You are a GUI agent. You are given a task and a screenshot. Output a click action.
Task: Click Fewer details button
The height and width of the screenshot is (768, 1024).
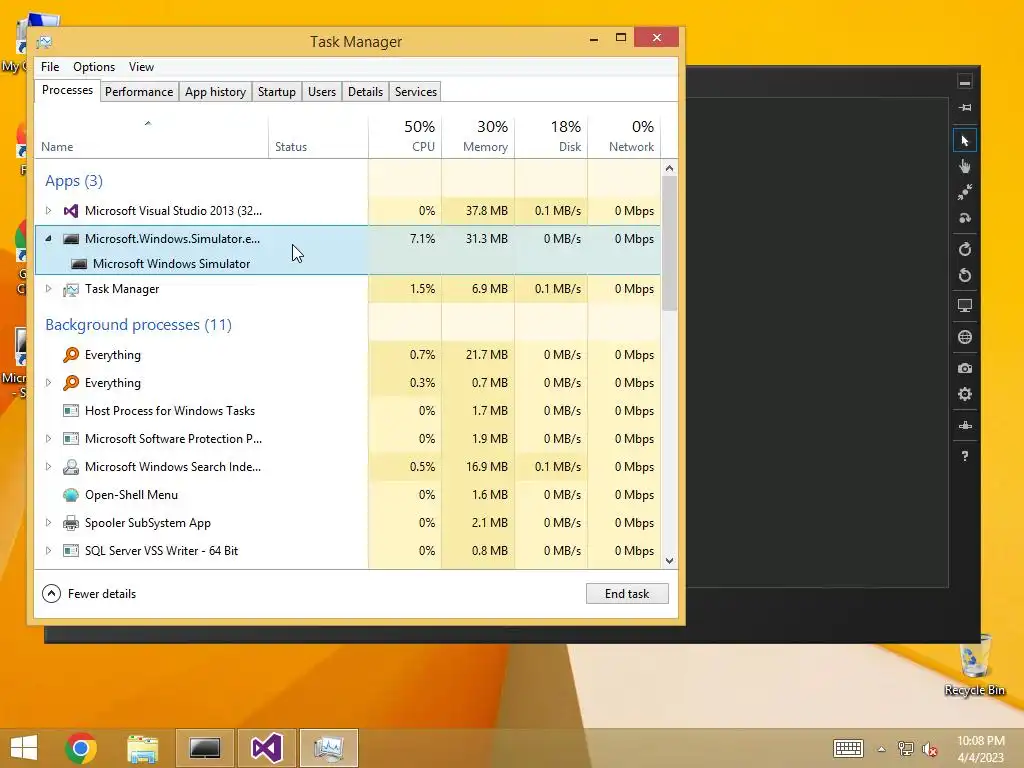coord(89,594)
